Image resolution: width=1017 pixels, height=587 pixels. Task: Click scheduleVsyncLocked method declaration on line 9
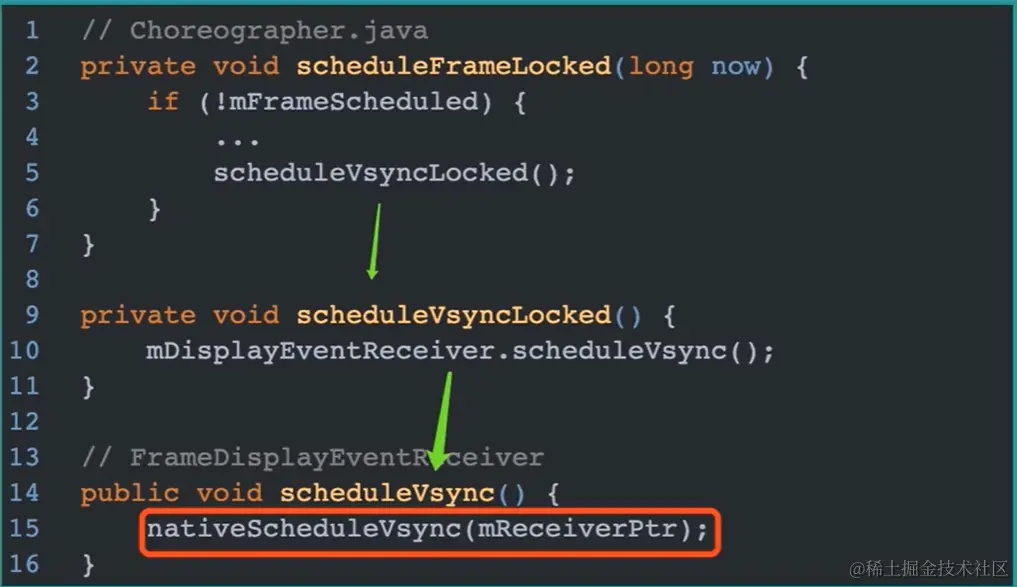[x=453, y=315]
